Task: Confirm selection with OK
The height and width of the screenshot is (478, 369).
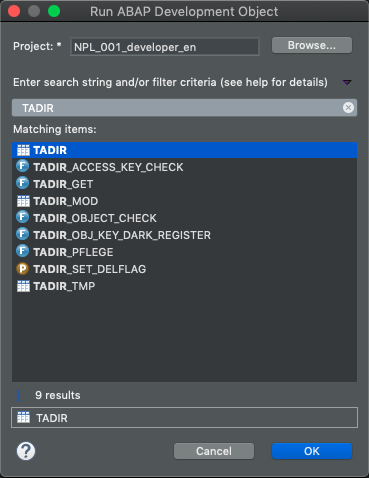Action: 312,451
